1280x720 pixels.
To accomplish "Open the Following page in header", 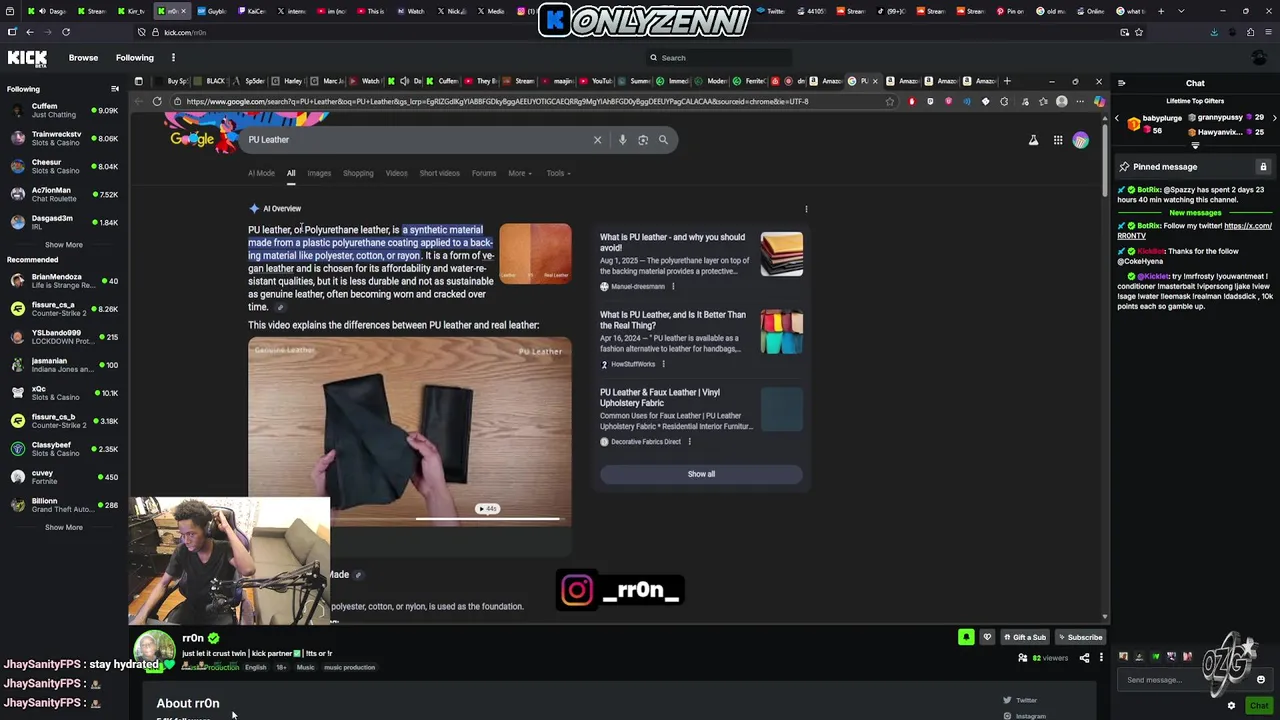I will (134, 58).
